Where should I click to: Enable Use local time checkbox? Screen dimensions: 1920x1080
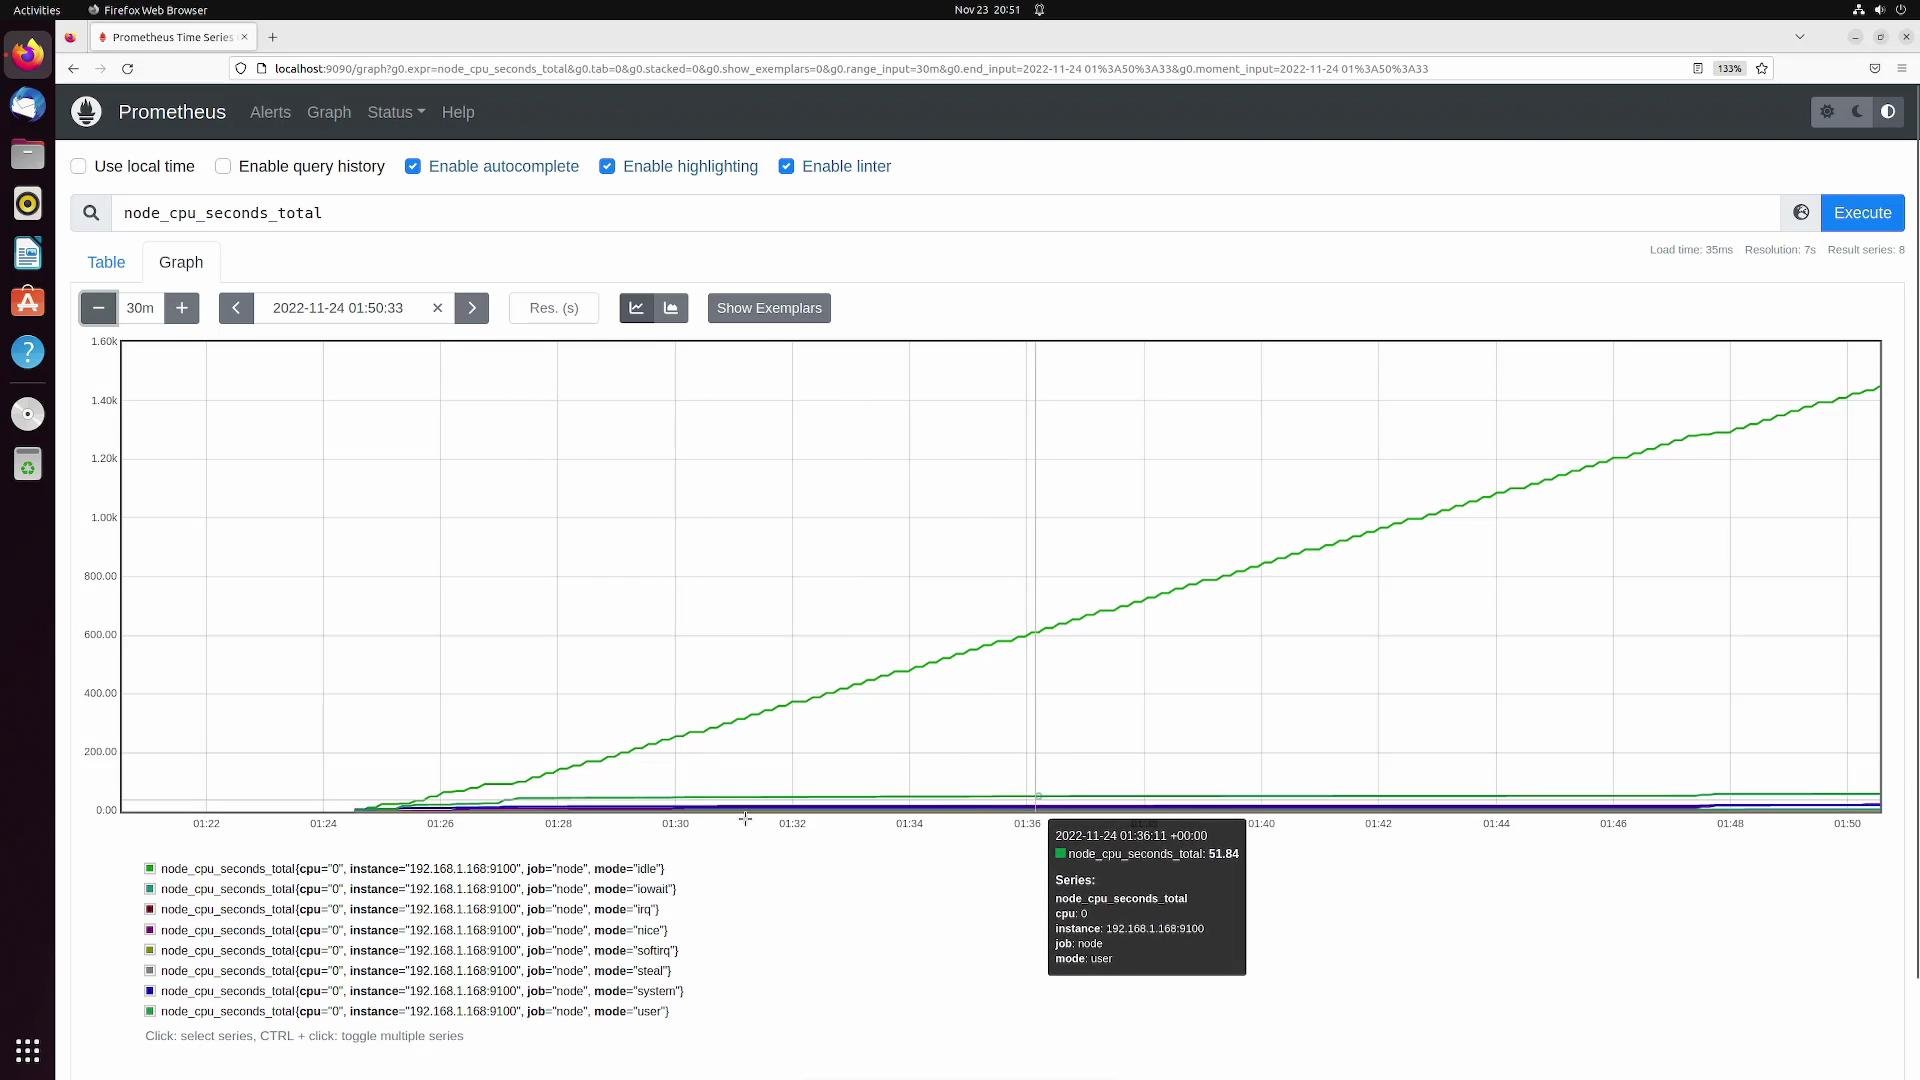(78, 166)
